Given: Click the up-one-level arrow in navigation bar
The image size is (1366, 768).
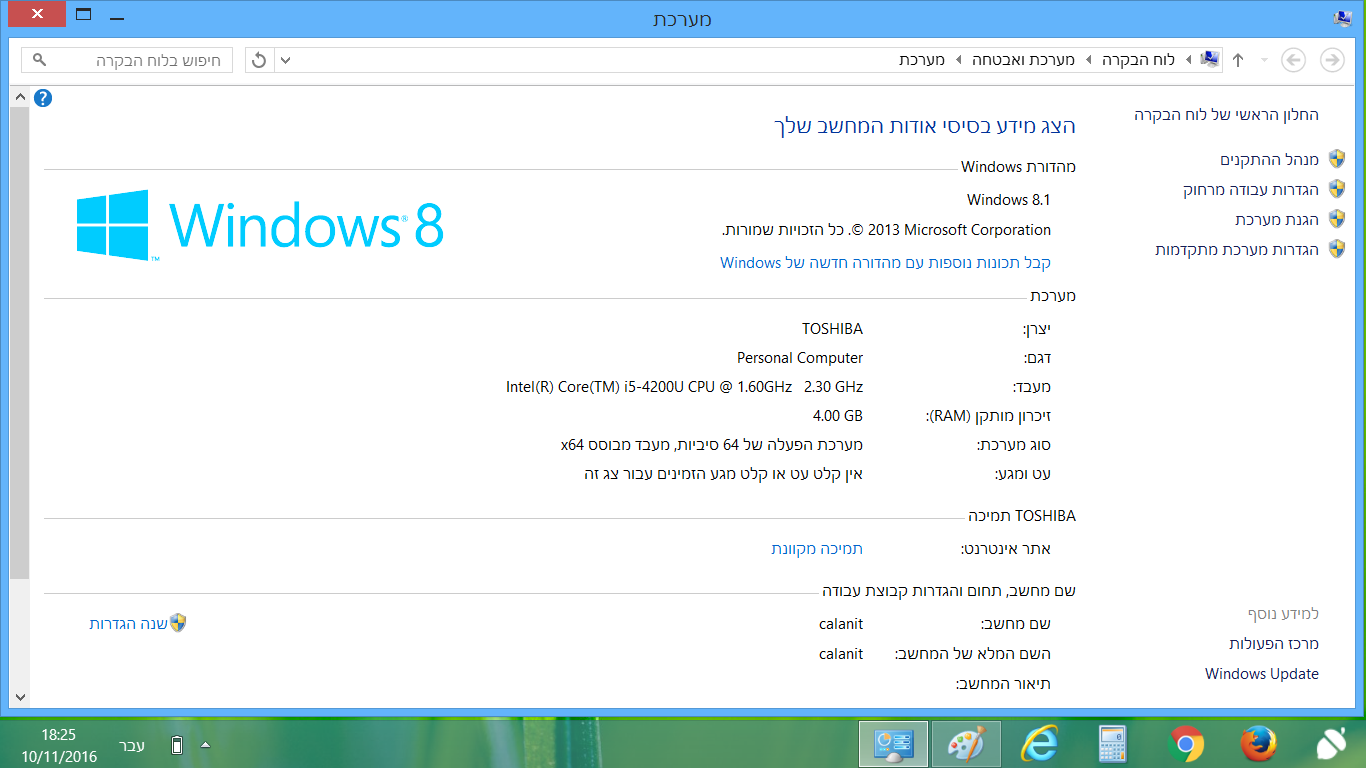Looking at the screenshot, I should point(1238,60).
